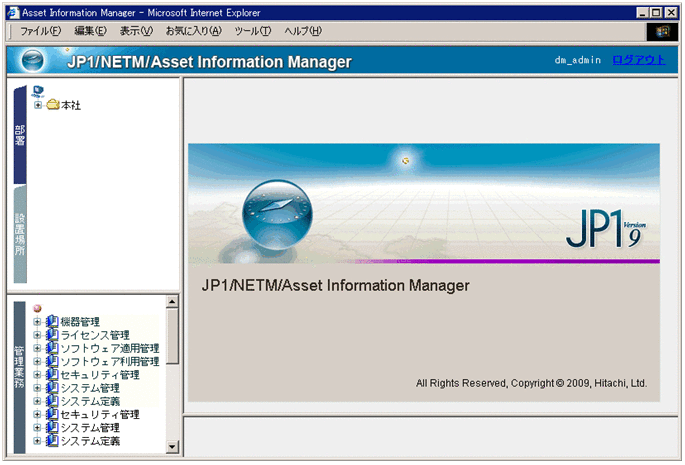Click the book icon beside 機器管理

click(x=52, y=322)
